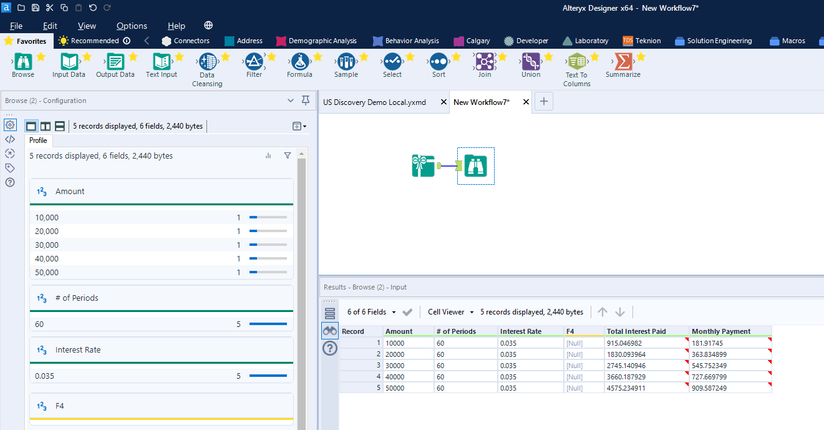Image resolution: width=824 pixels, height=430 pixels.
Task: Collapse the Configuration panel using the chevron
Action: 291,100
